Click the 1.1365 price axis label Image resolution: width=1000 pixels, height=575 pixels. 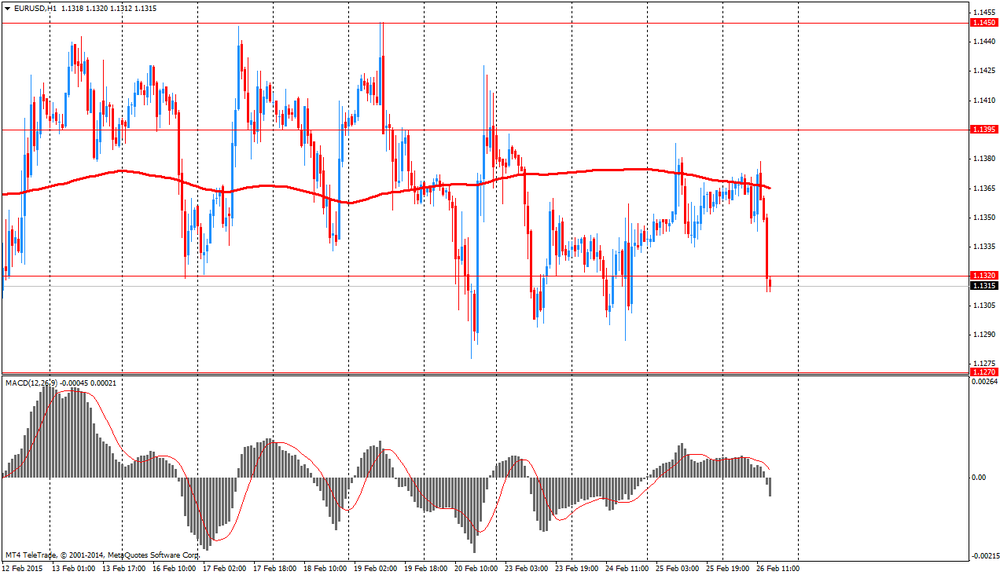pos(984,188)
